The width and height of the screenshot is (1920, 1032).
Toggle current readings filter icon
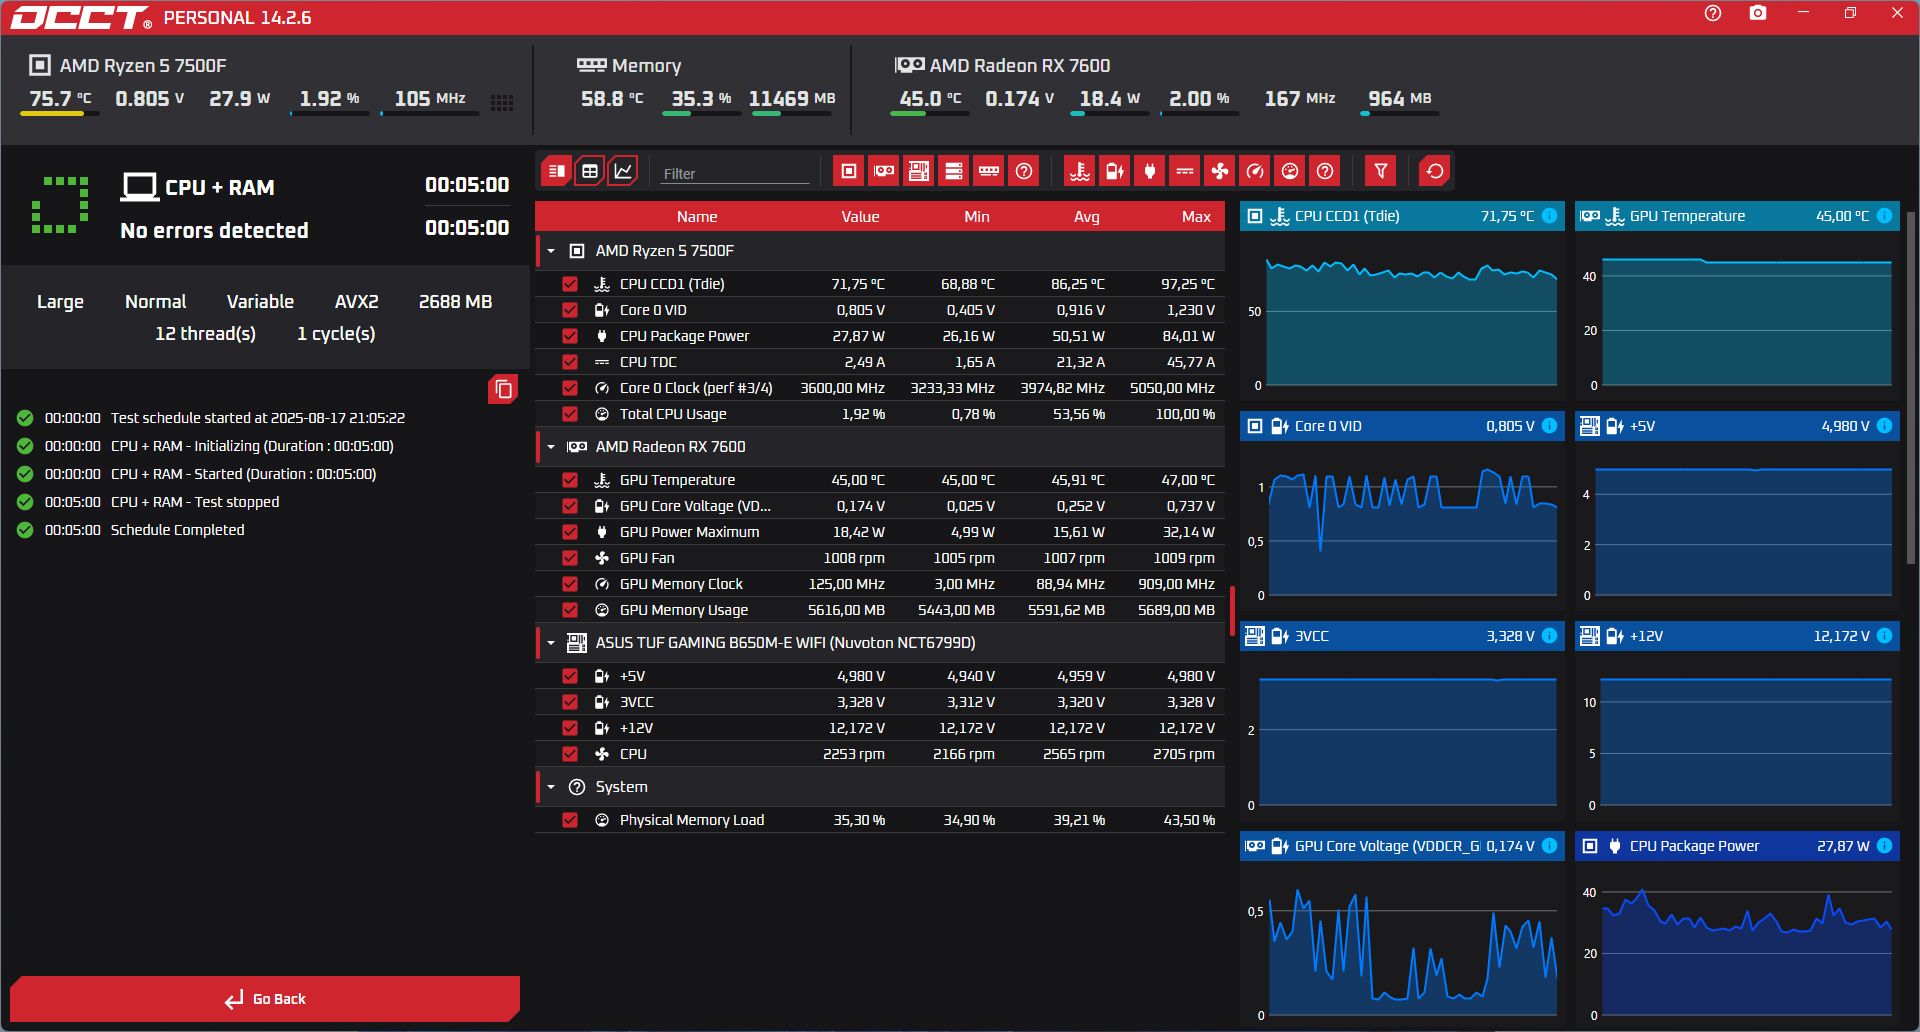coord(1185,171)
